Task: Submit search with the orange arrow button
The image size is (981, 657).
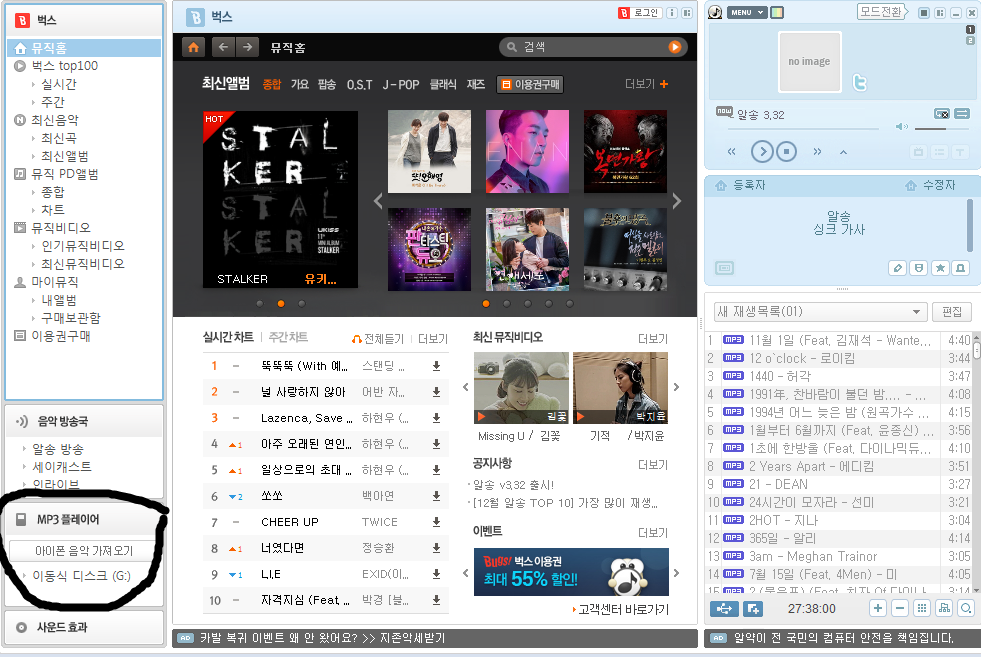Action: click(x=674, y=47)
